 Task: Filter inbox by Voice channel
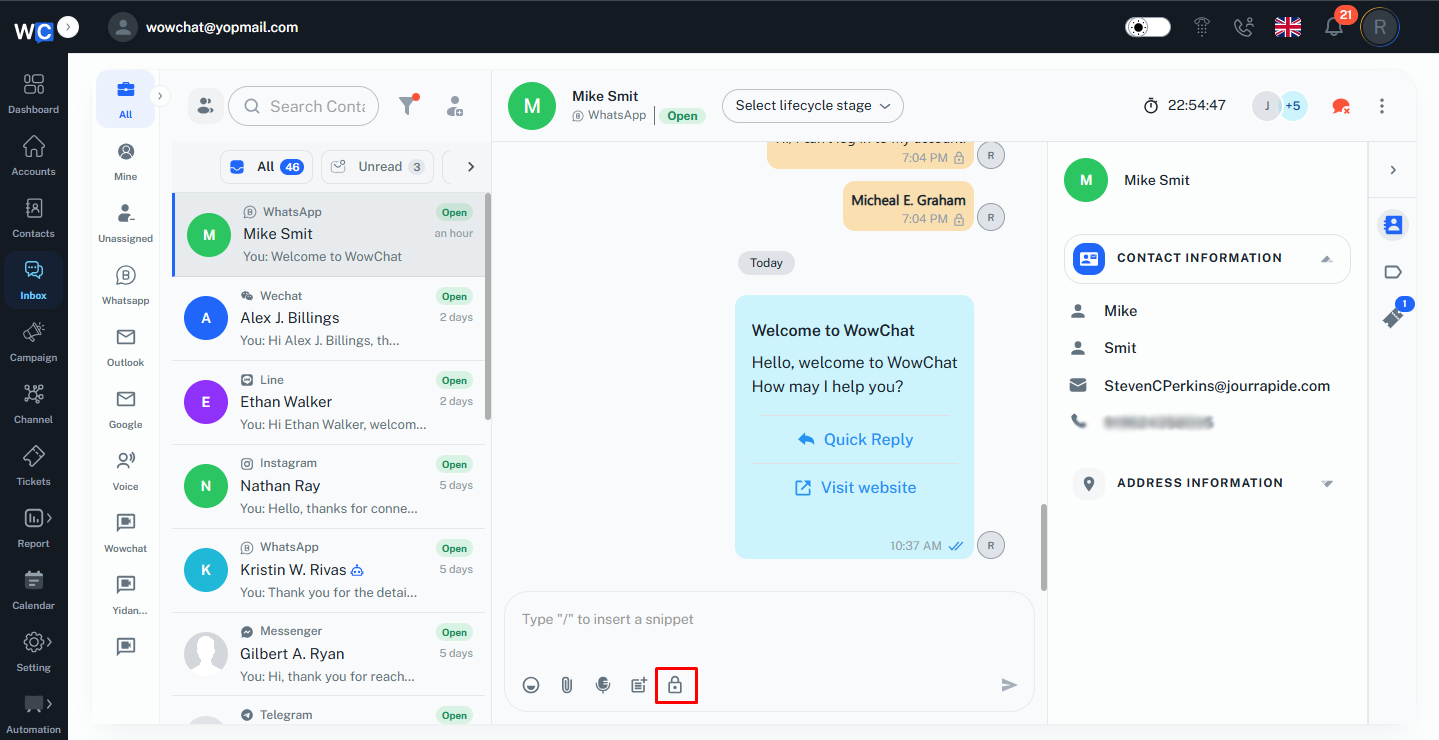point(126,472)
